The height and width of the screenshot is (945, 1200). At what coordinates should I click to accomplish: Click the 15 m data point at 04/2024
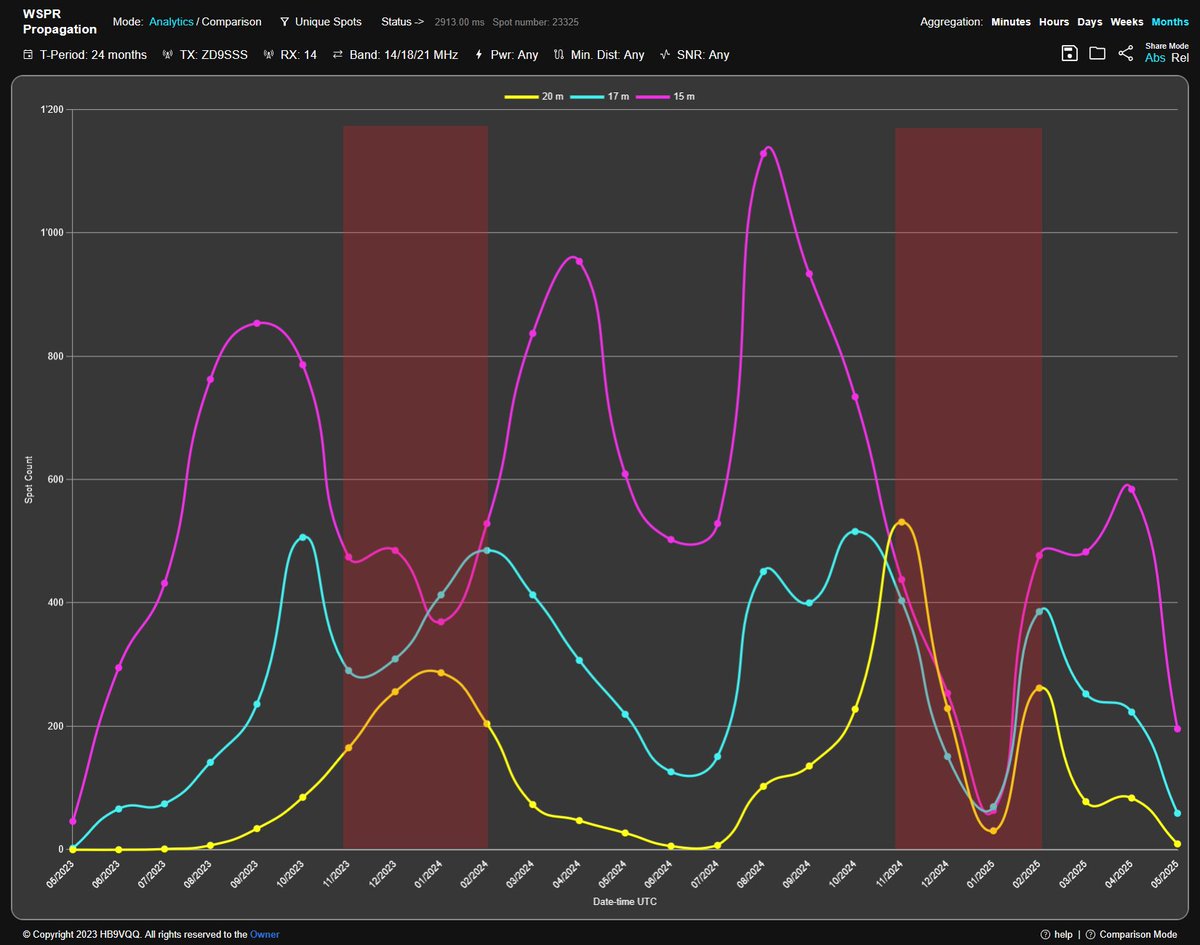coord(579,262)
